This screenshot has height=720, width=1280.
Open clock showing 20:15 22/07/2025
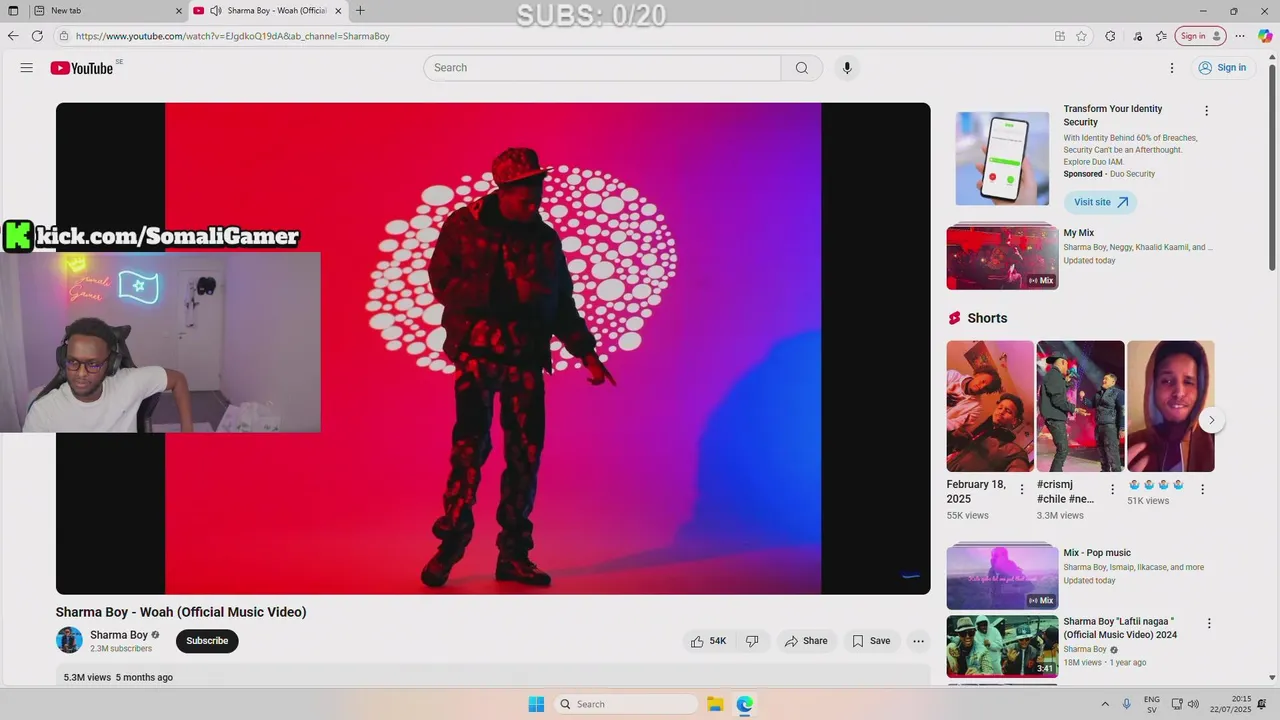(1230, 704)
